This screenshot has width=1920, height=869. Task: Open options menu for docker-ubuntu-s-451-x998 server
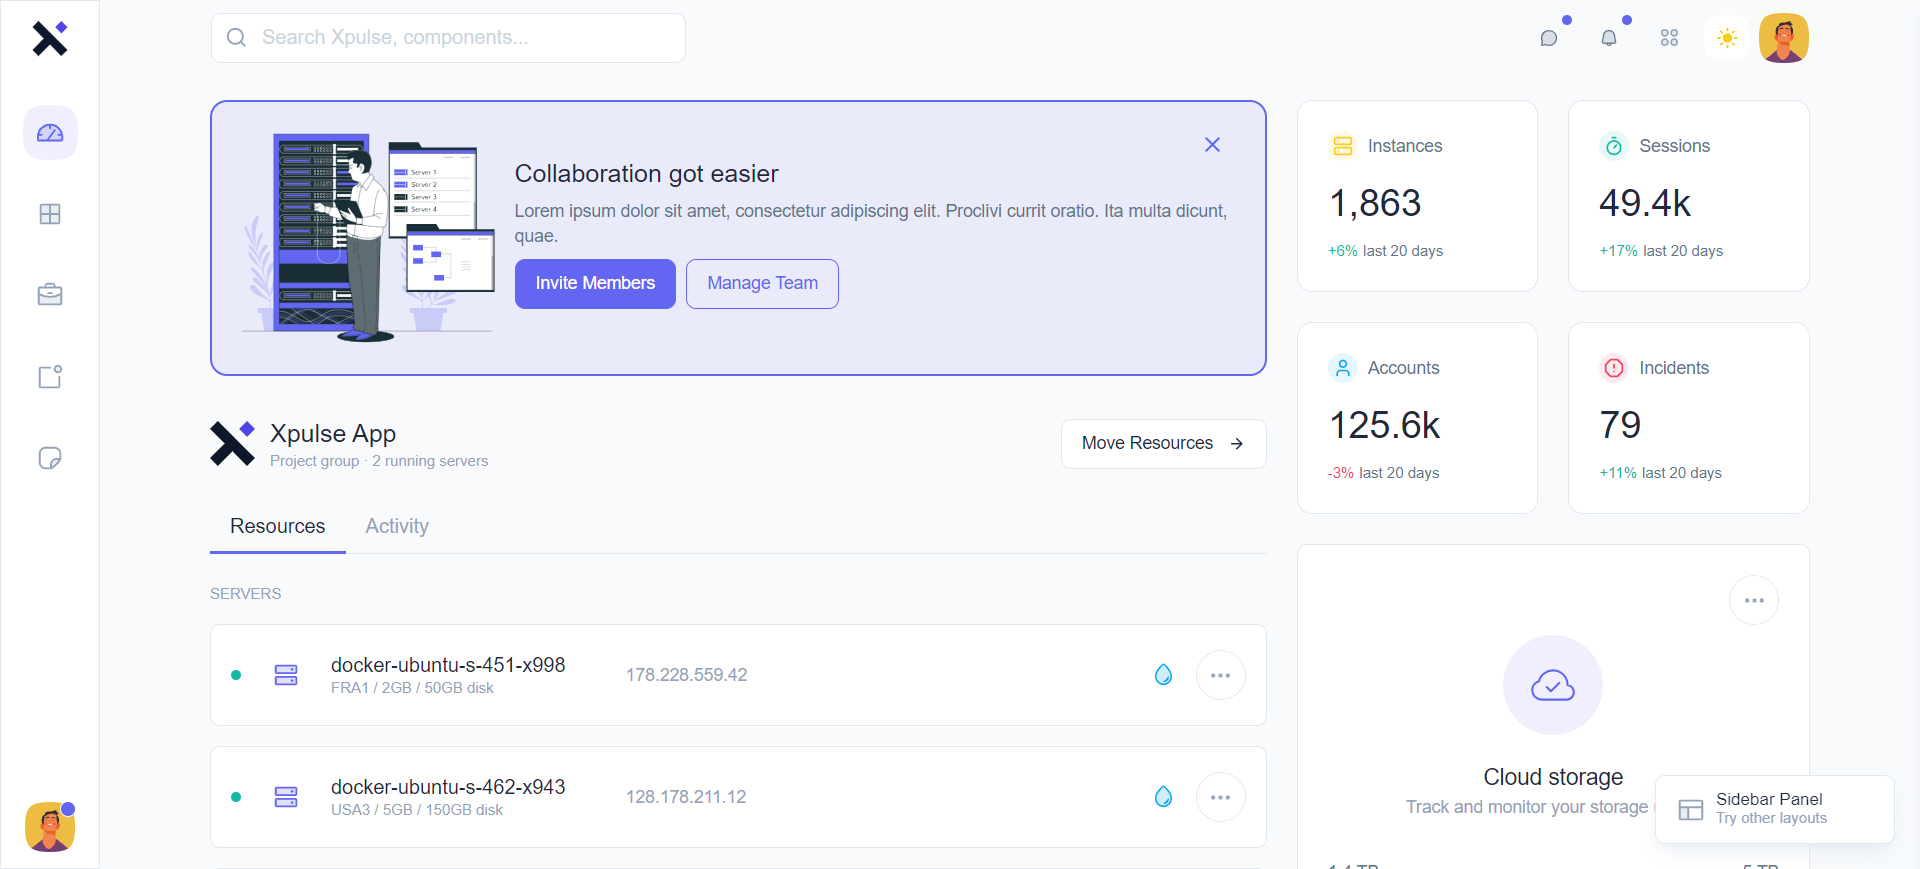[x=1220, y=675]
